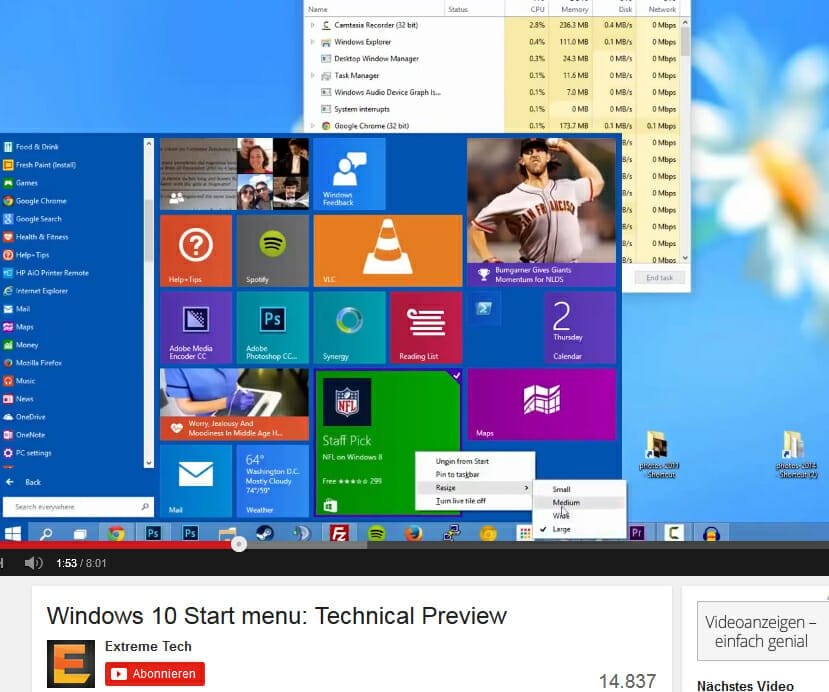Launch the Adobe Photoshop CC tile
The width and height of the screenshot is (829, 692).
pyautogui.click(x=272, y=327)
